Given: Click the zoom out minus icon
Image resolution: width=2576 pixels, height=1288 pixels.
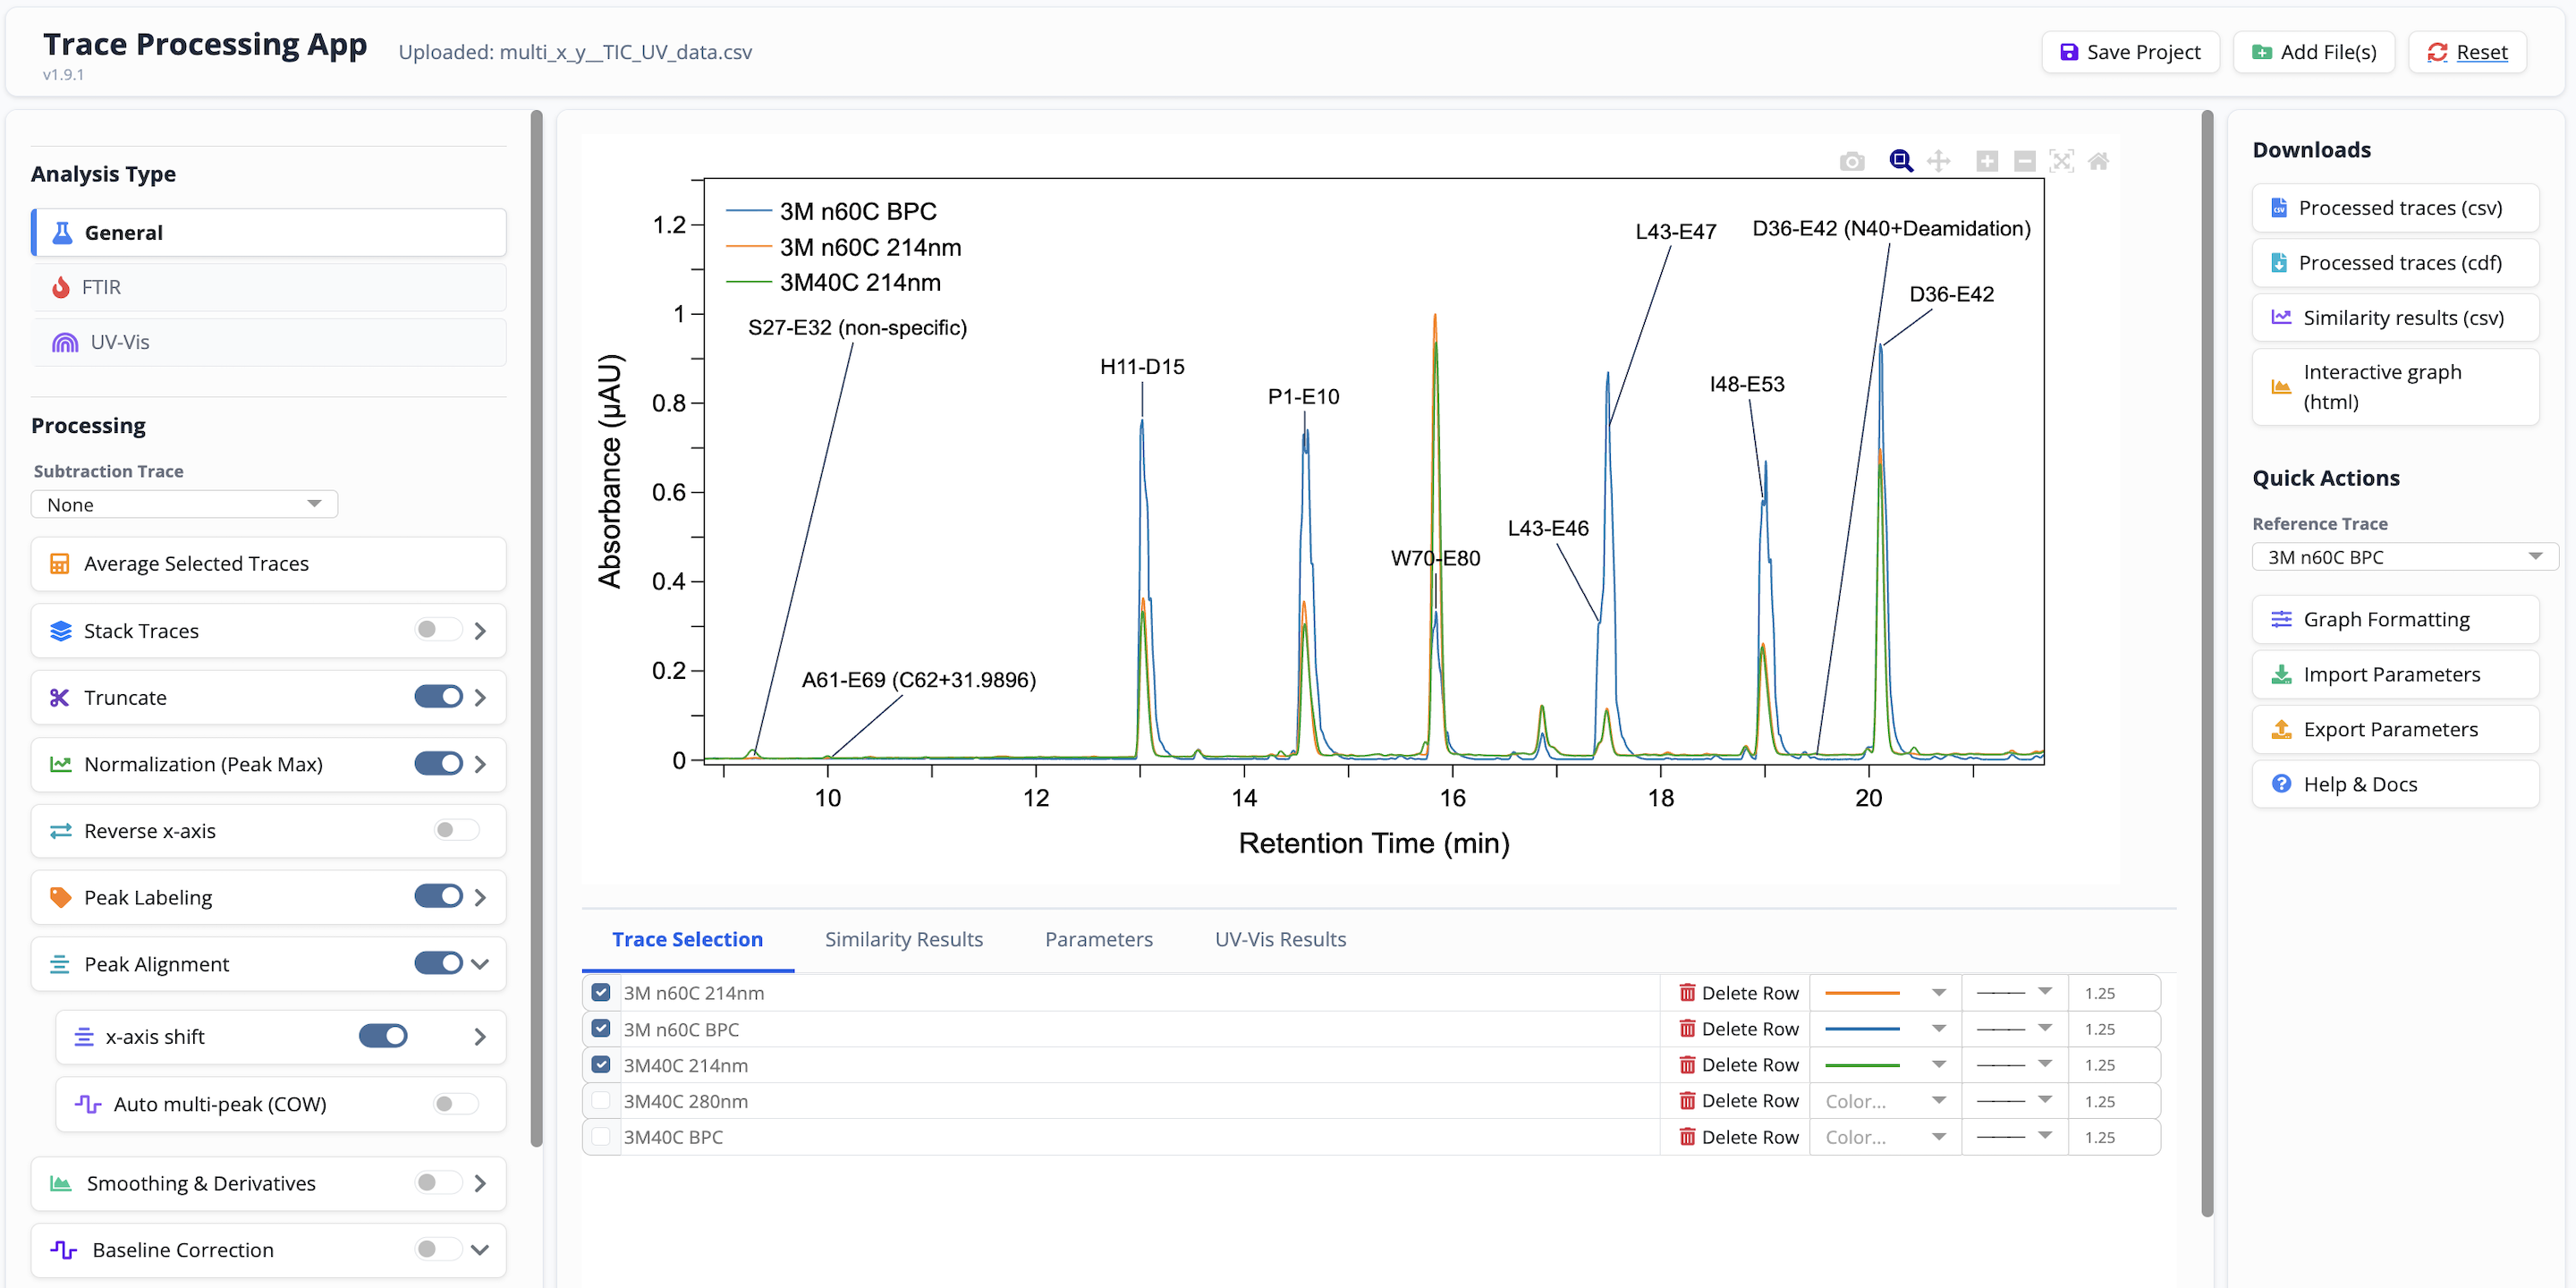Looking at the screenshot, I should 2024,161.
